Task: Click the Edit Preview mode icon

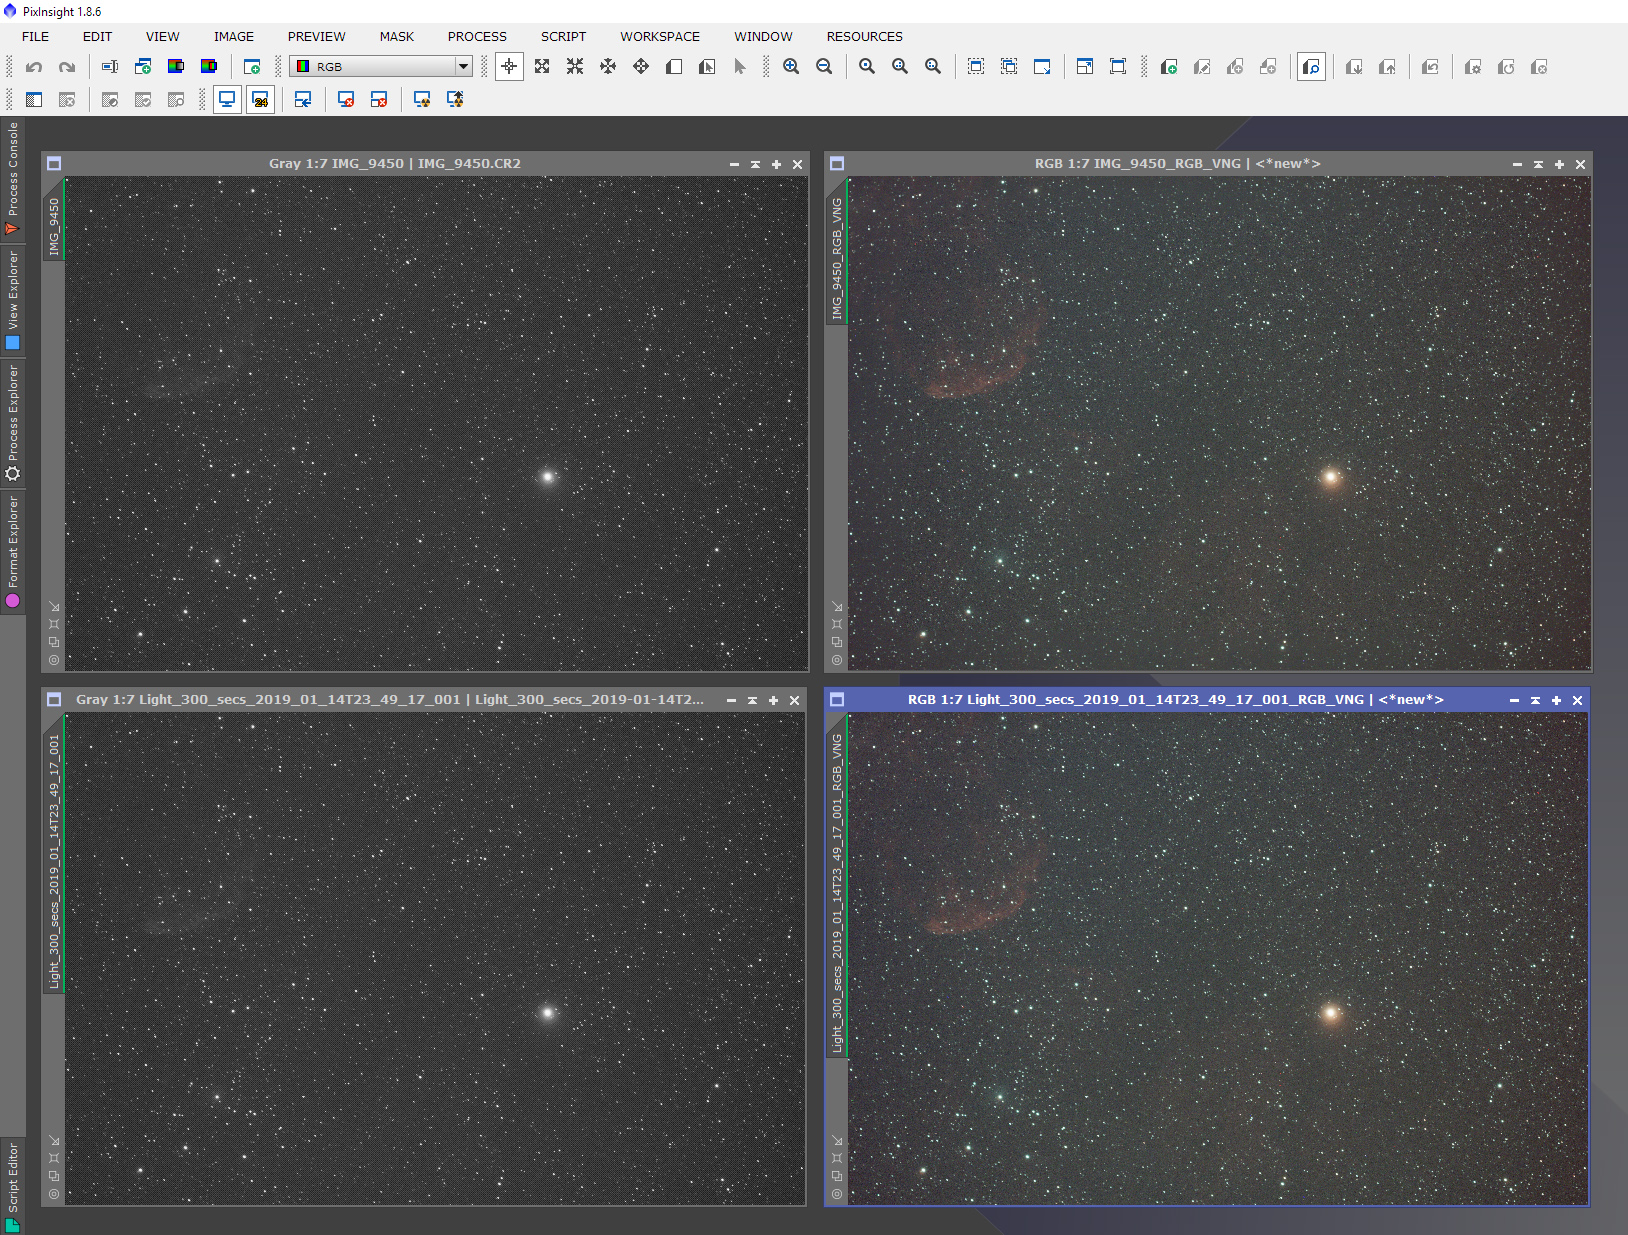Action: pos(707,67)
